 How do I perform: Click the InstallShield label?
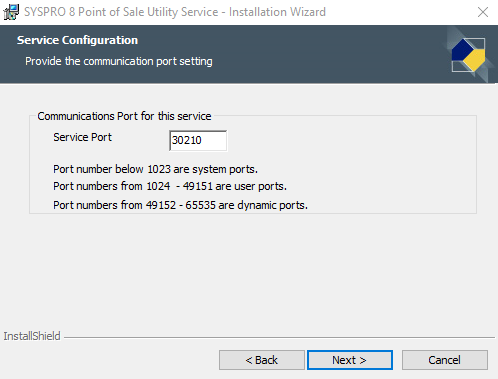(x=32, y=336)
